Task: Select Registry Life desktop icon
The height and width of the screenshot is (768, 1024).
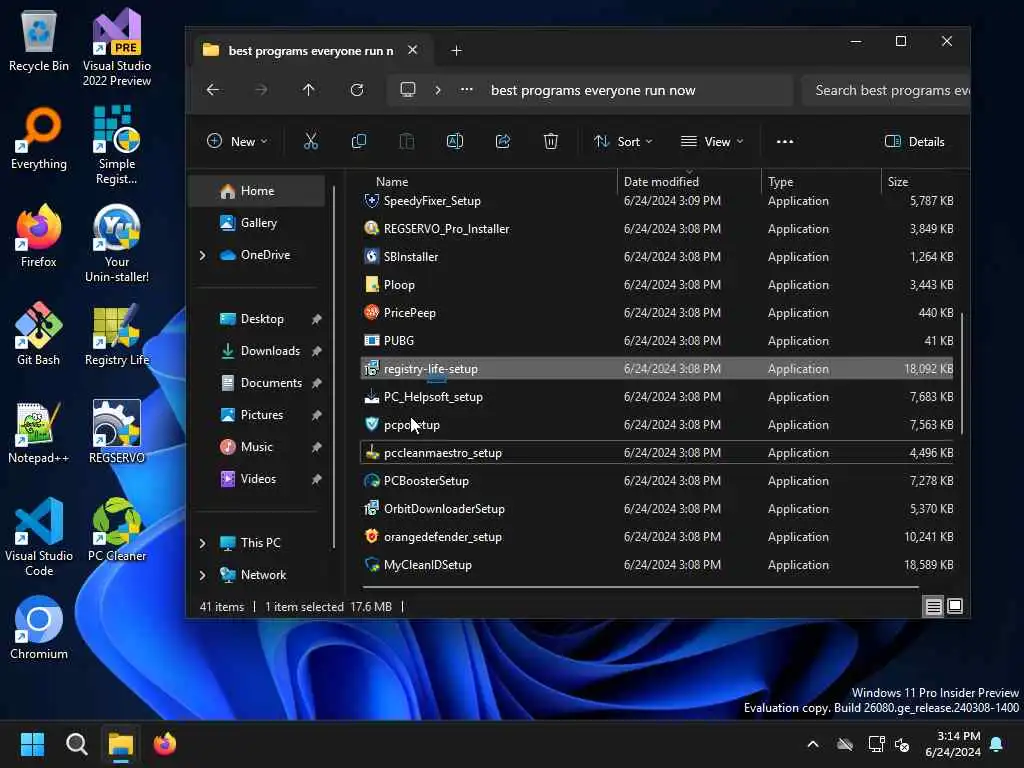Action: coord(117,334)
